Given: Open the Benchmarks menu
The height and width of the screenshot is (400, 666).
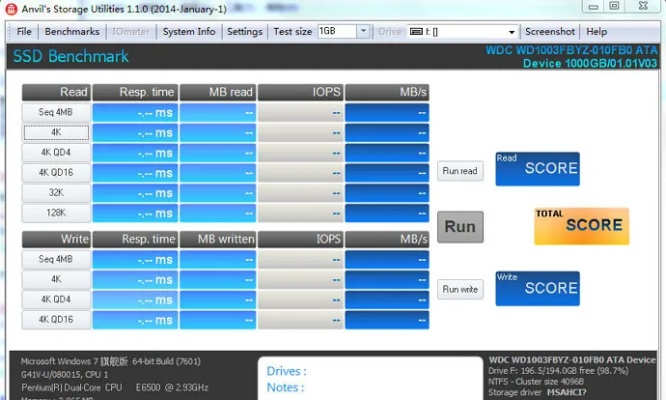Looking at the screenshot, I should [72, 32].
